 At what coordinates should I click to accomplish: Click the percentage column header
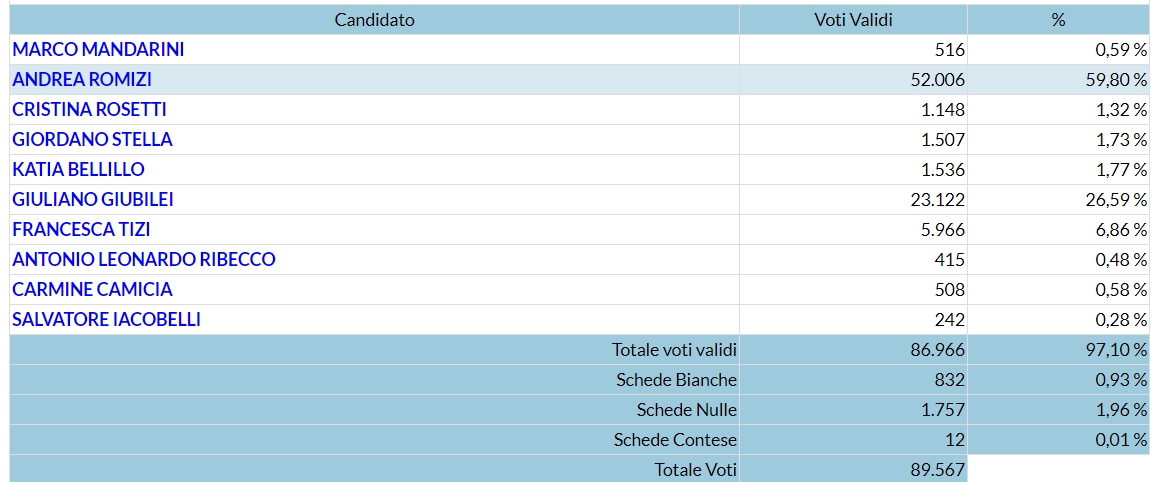(1059, 20)
